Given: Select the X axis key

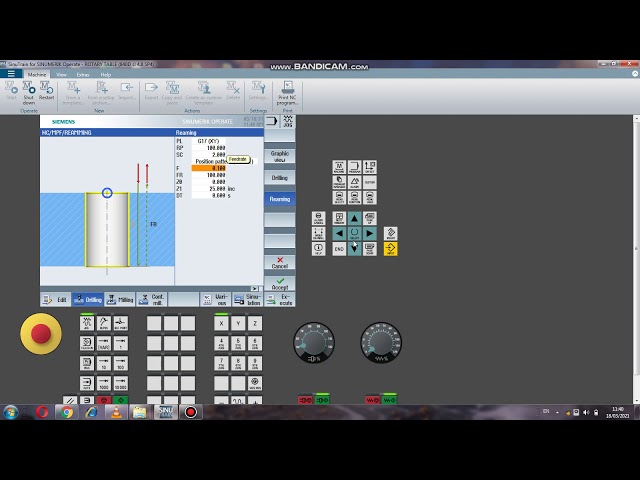Looking at the screenshot, I should click(x=221, y=323).
